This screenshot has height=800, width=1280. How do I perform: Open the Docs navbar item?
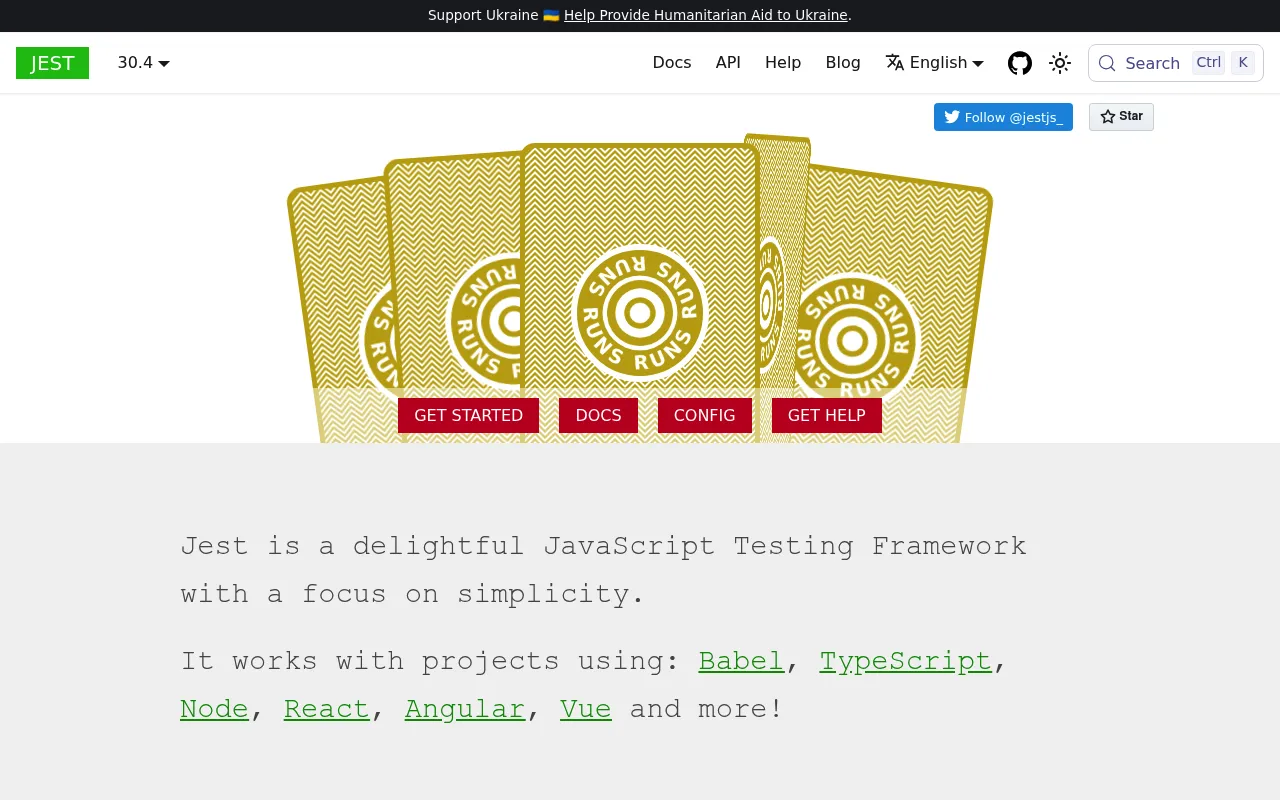coord(672,63)
